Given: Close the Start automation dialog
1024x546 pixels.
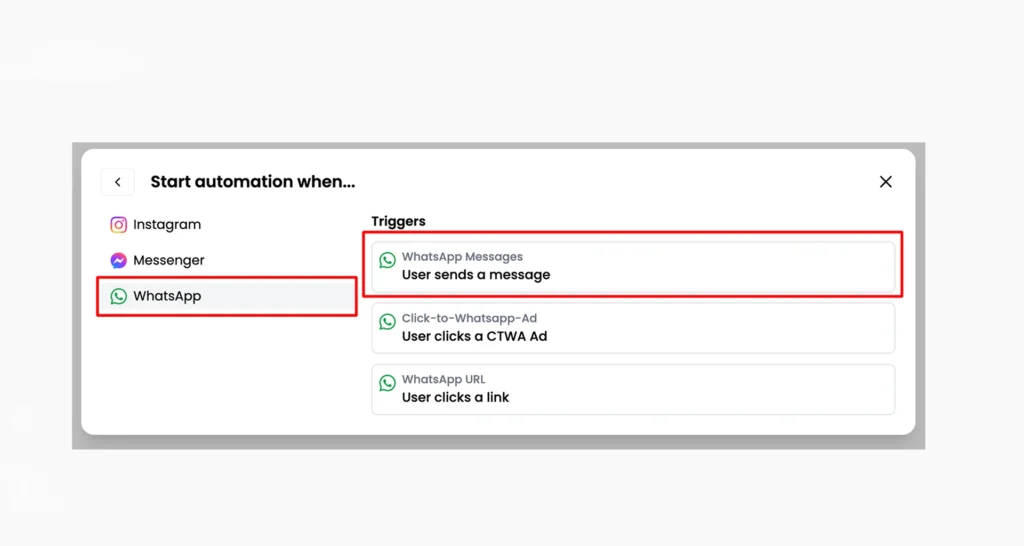Looking at the screenshot, I should click(886, 182).
